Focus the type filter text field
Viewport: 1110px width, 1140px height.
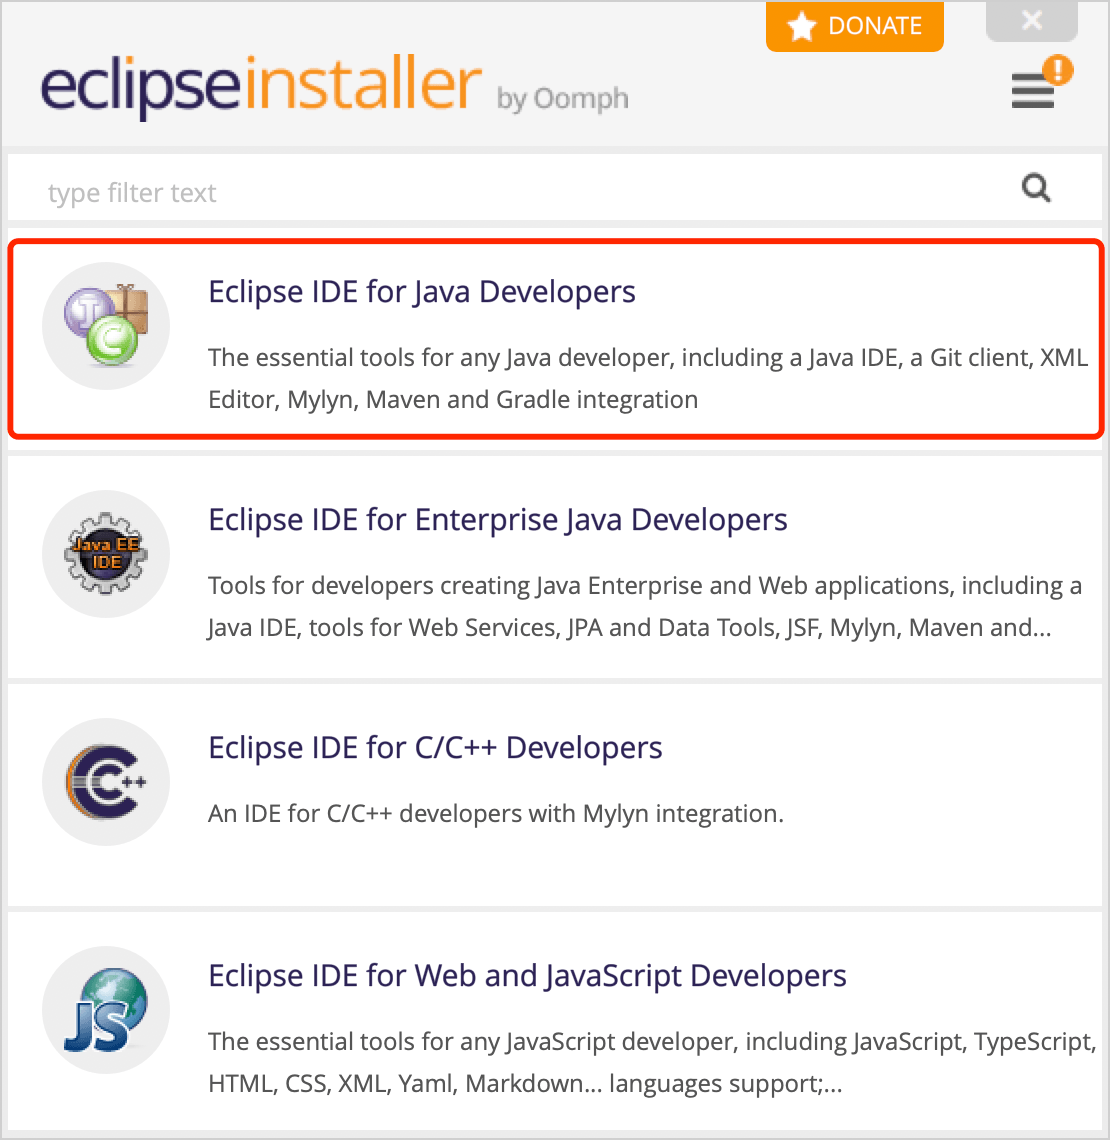click(x=555, y=188)
